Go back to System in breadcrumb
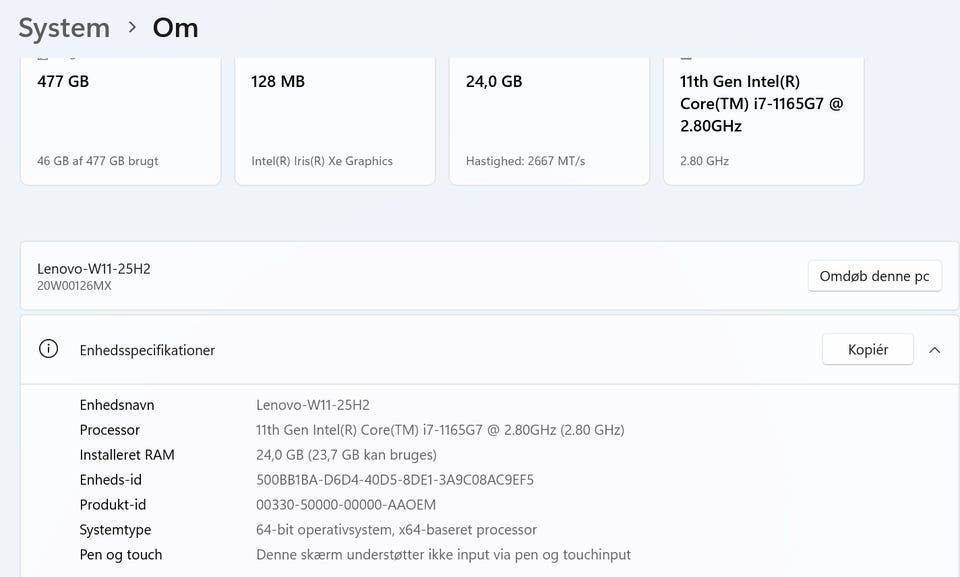Image resolution: width=960 pixels, height=577 pixels. point(64,28)
